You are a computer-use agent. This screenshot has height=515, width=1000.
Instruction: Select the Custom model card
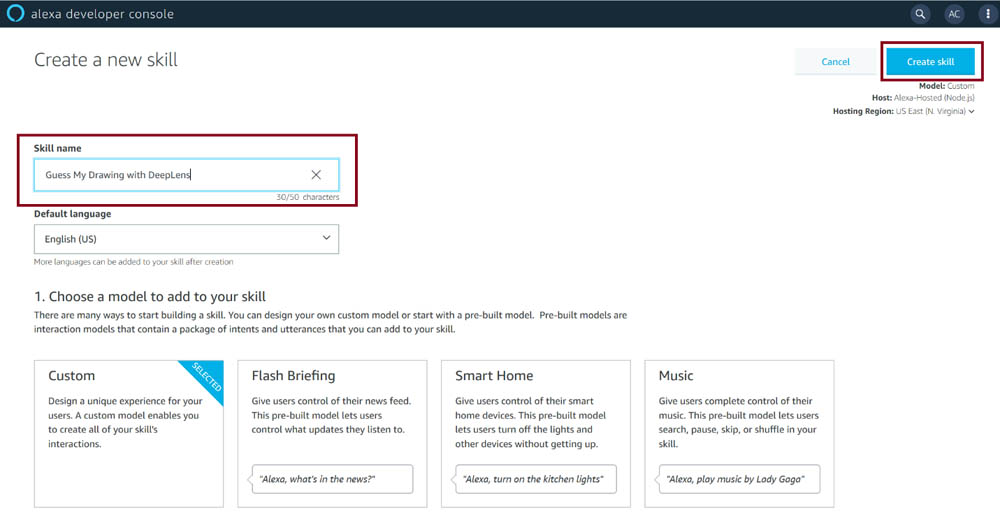click(129, 433)
